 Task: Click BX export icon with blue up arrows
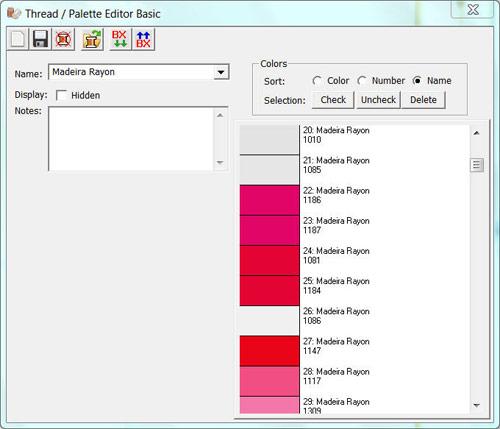pos(143,39)
